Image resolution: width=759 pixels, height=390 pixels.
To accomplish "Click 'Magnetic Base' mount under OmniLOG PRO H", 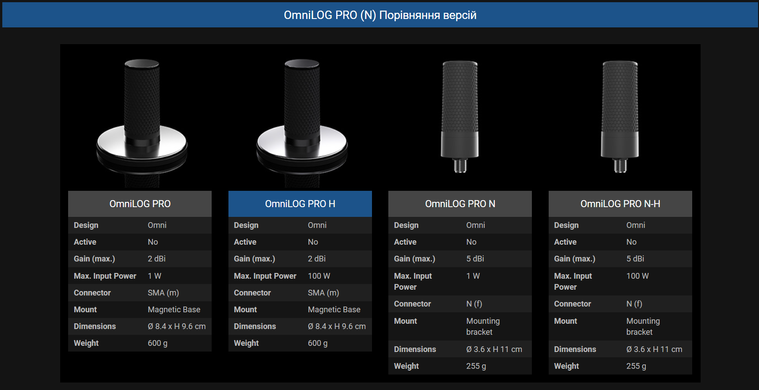I will (x=334, y=310).
